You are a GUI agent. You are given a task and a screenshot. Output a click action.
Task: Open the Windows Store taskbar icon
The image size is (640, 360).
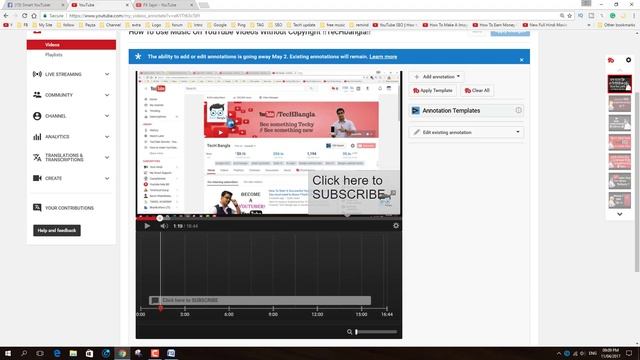click(x=89, y=353)
